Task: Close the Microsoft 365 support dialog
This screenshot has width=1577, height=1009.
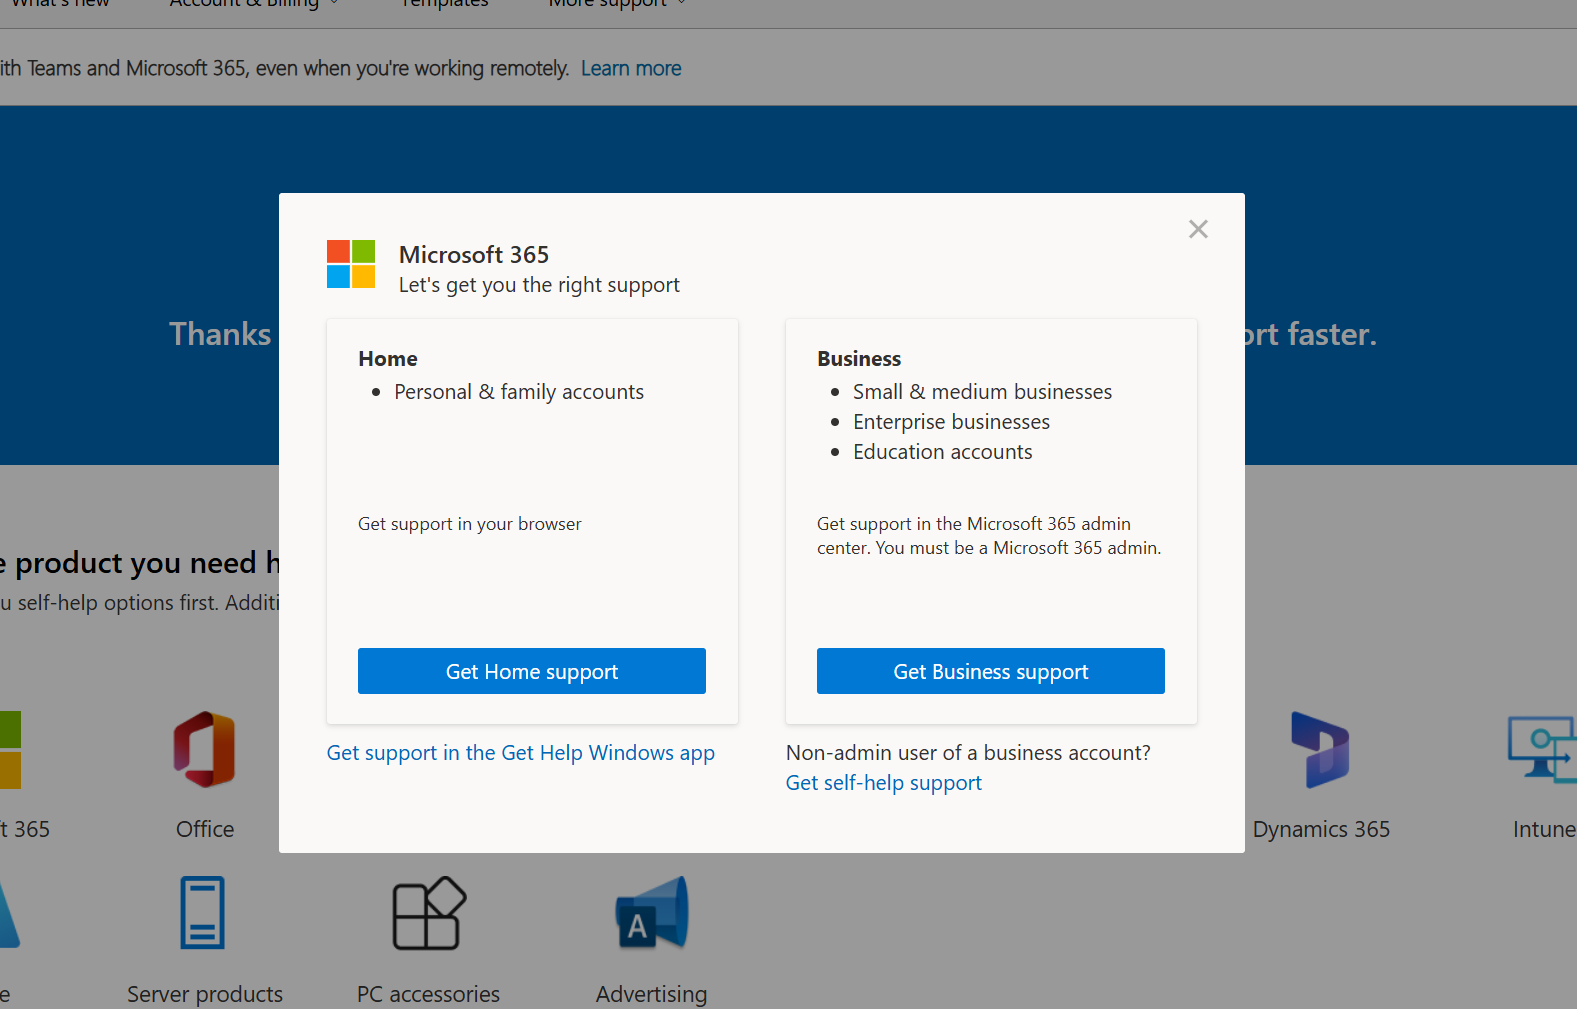Action: (1198, 229)
